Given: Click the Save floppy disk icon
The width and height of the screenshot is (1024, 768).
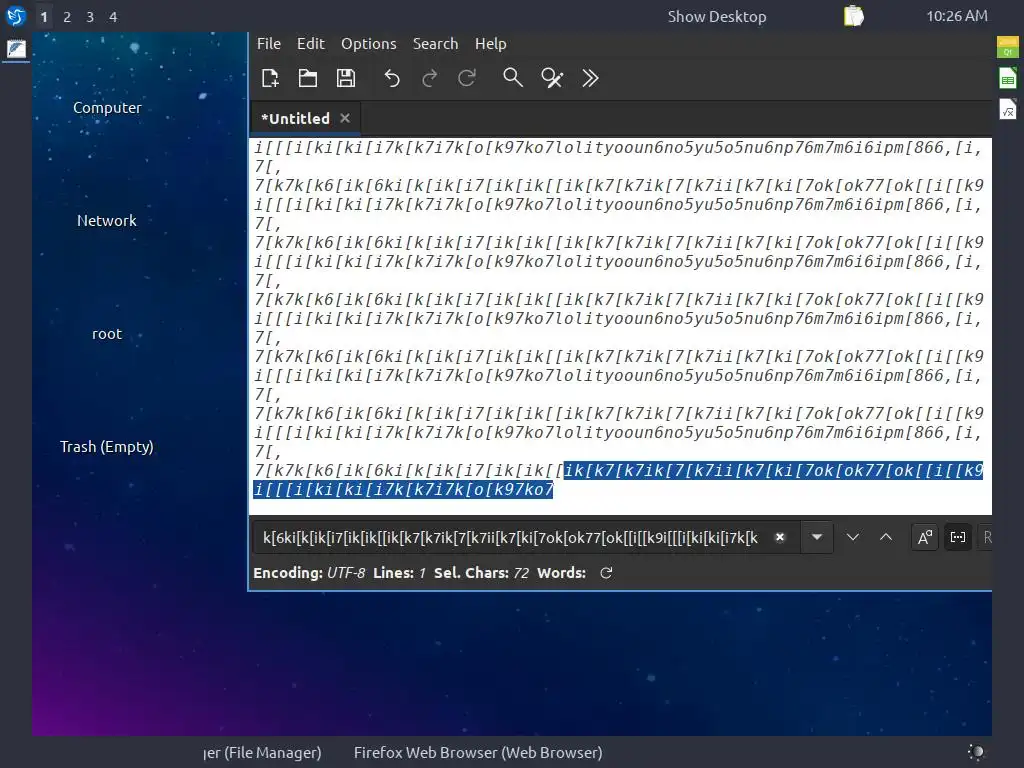Looking at the screenshot, I should tap(345, 78).
